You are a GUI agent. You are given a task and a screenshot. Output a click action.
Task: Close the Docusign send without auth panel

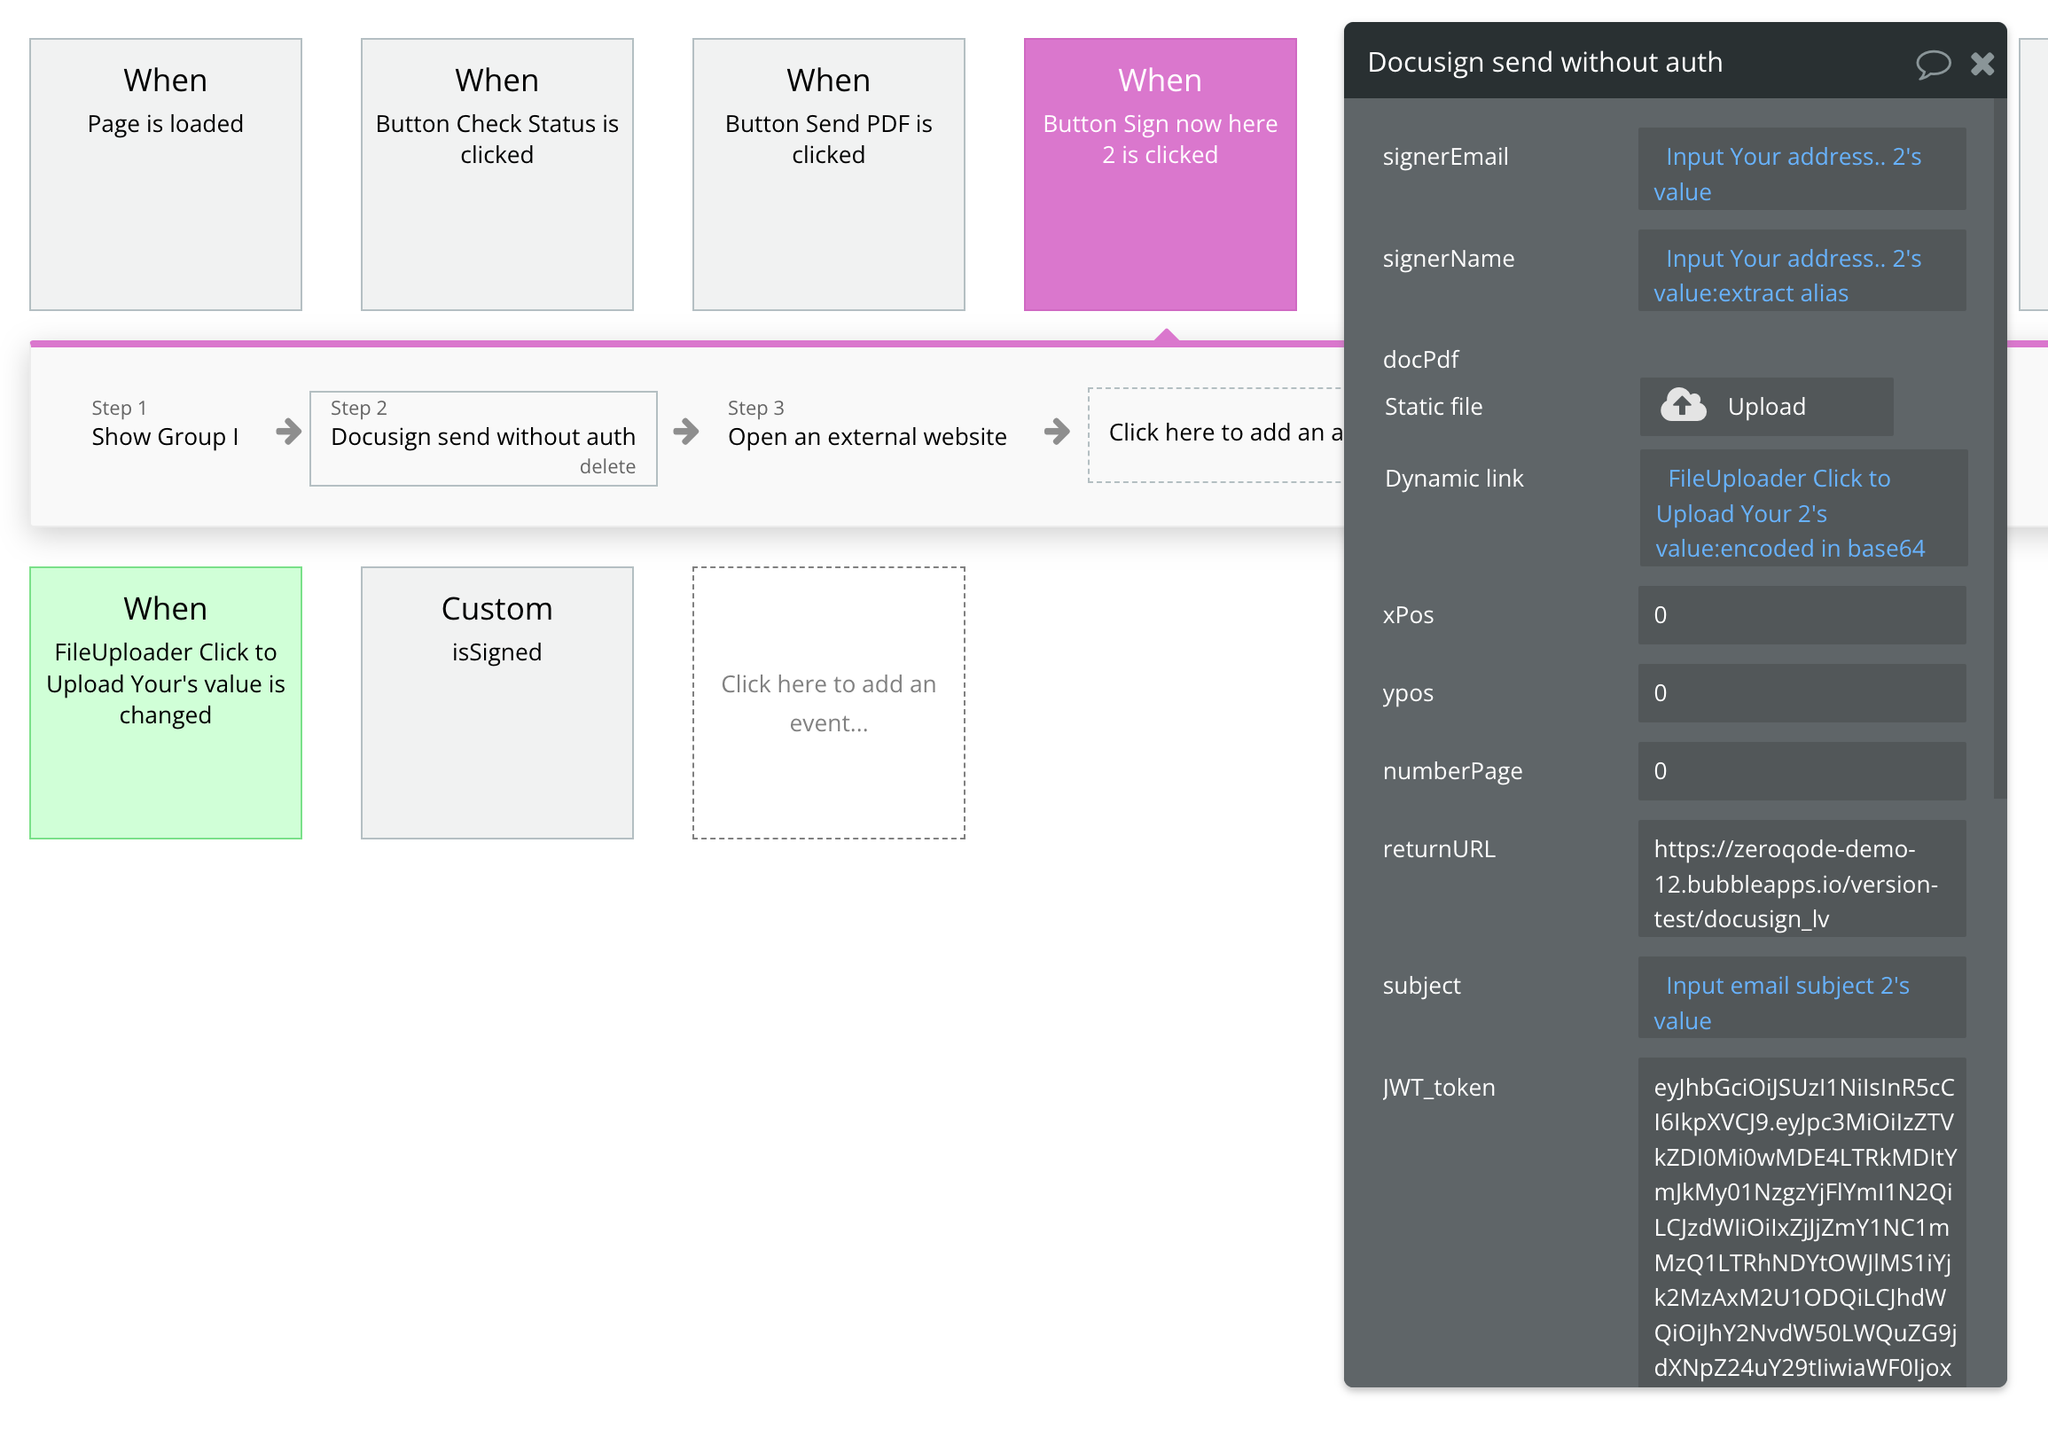(x=1982, y=64)
